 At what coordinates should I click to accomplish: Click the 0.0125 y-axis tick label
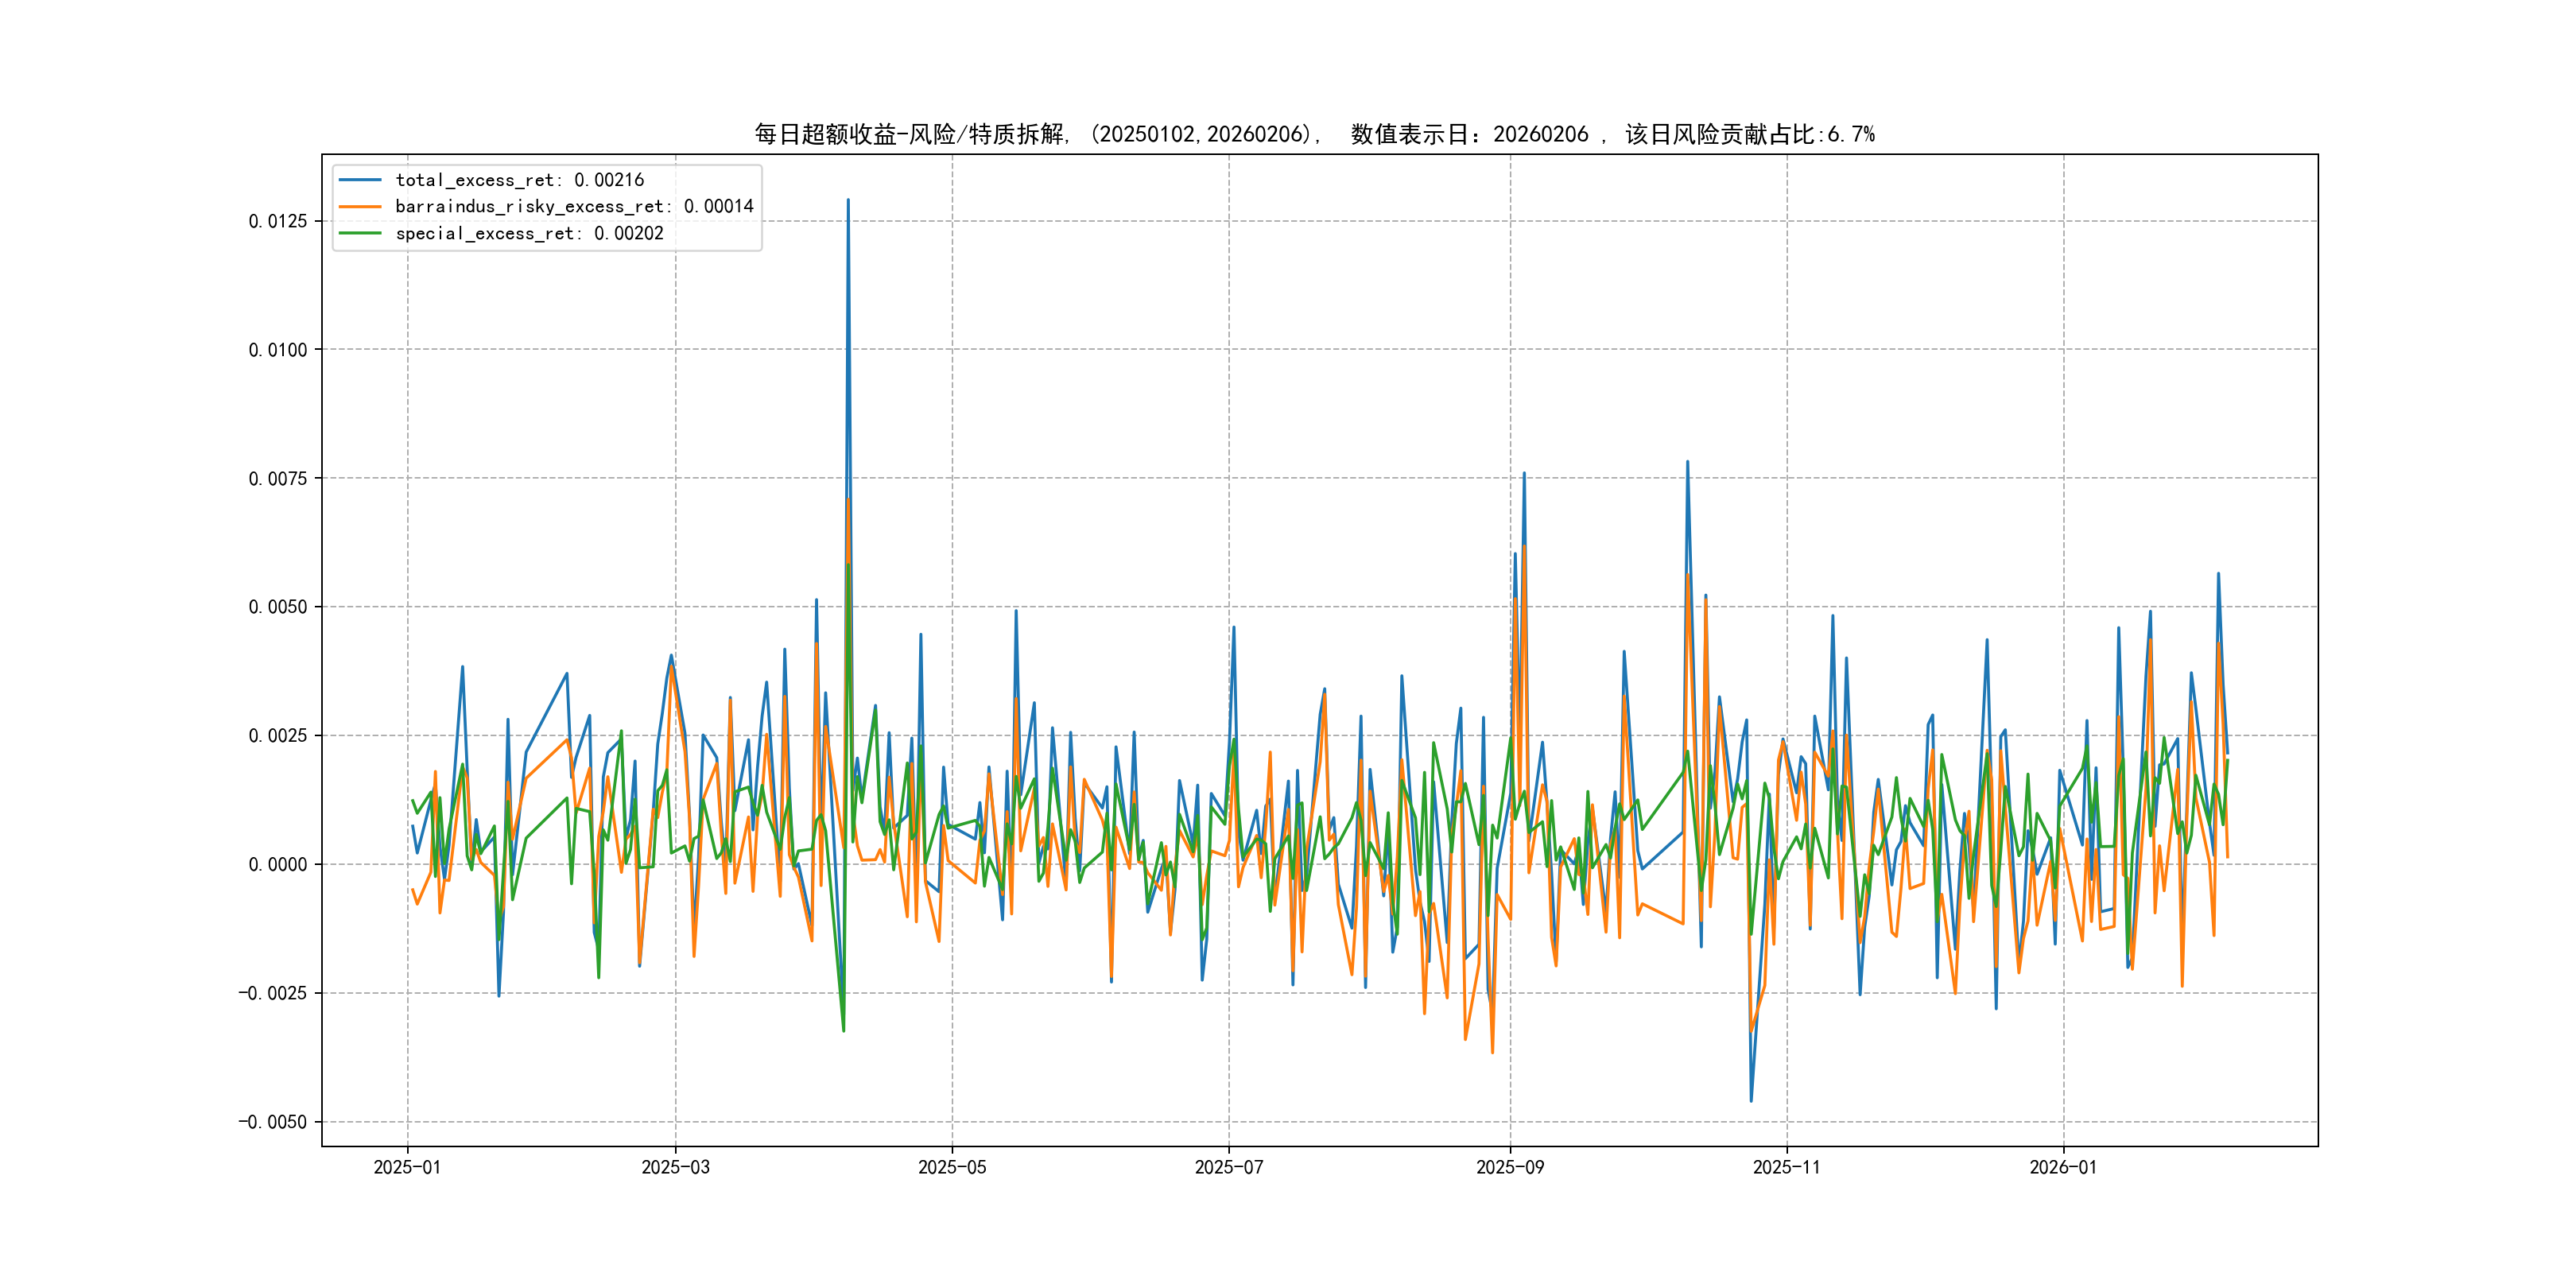[x=277, y=221]
